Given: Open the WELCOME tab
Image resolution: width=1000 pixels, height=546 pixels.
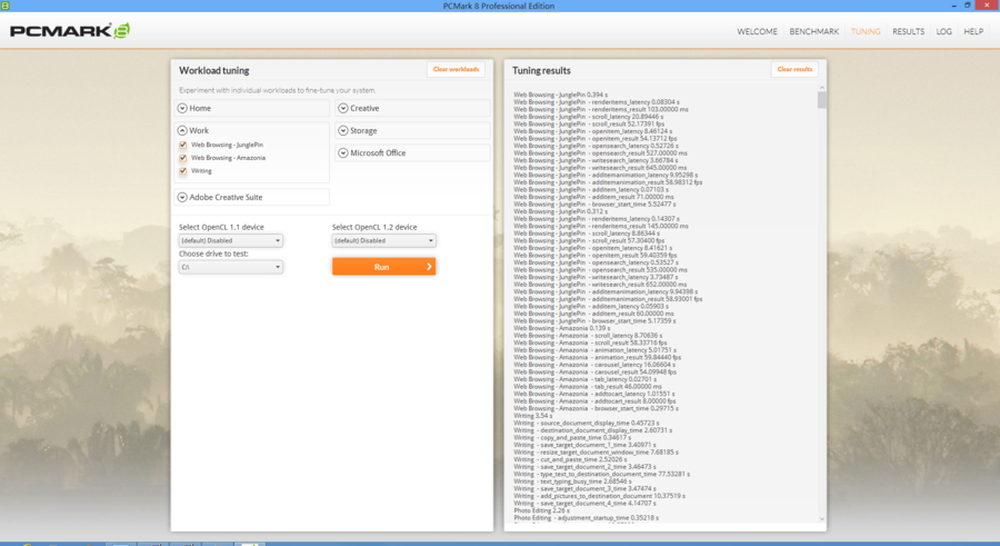Looking at the screenshot, I should click(757, 31).
